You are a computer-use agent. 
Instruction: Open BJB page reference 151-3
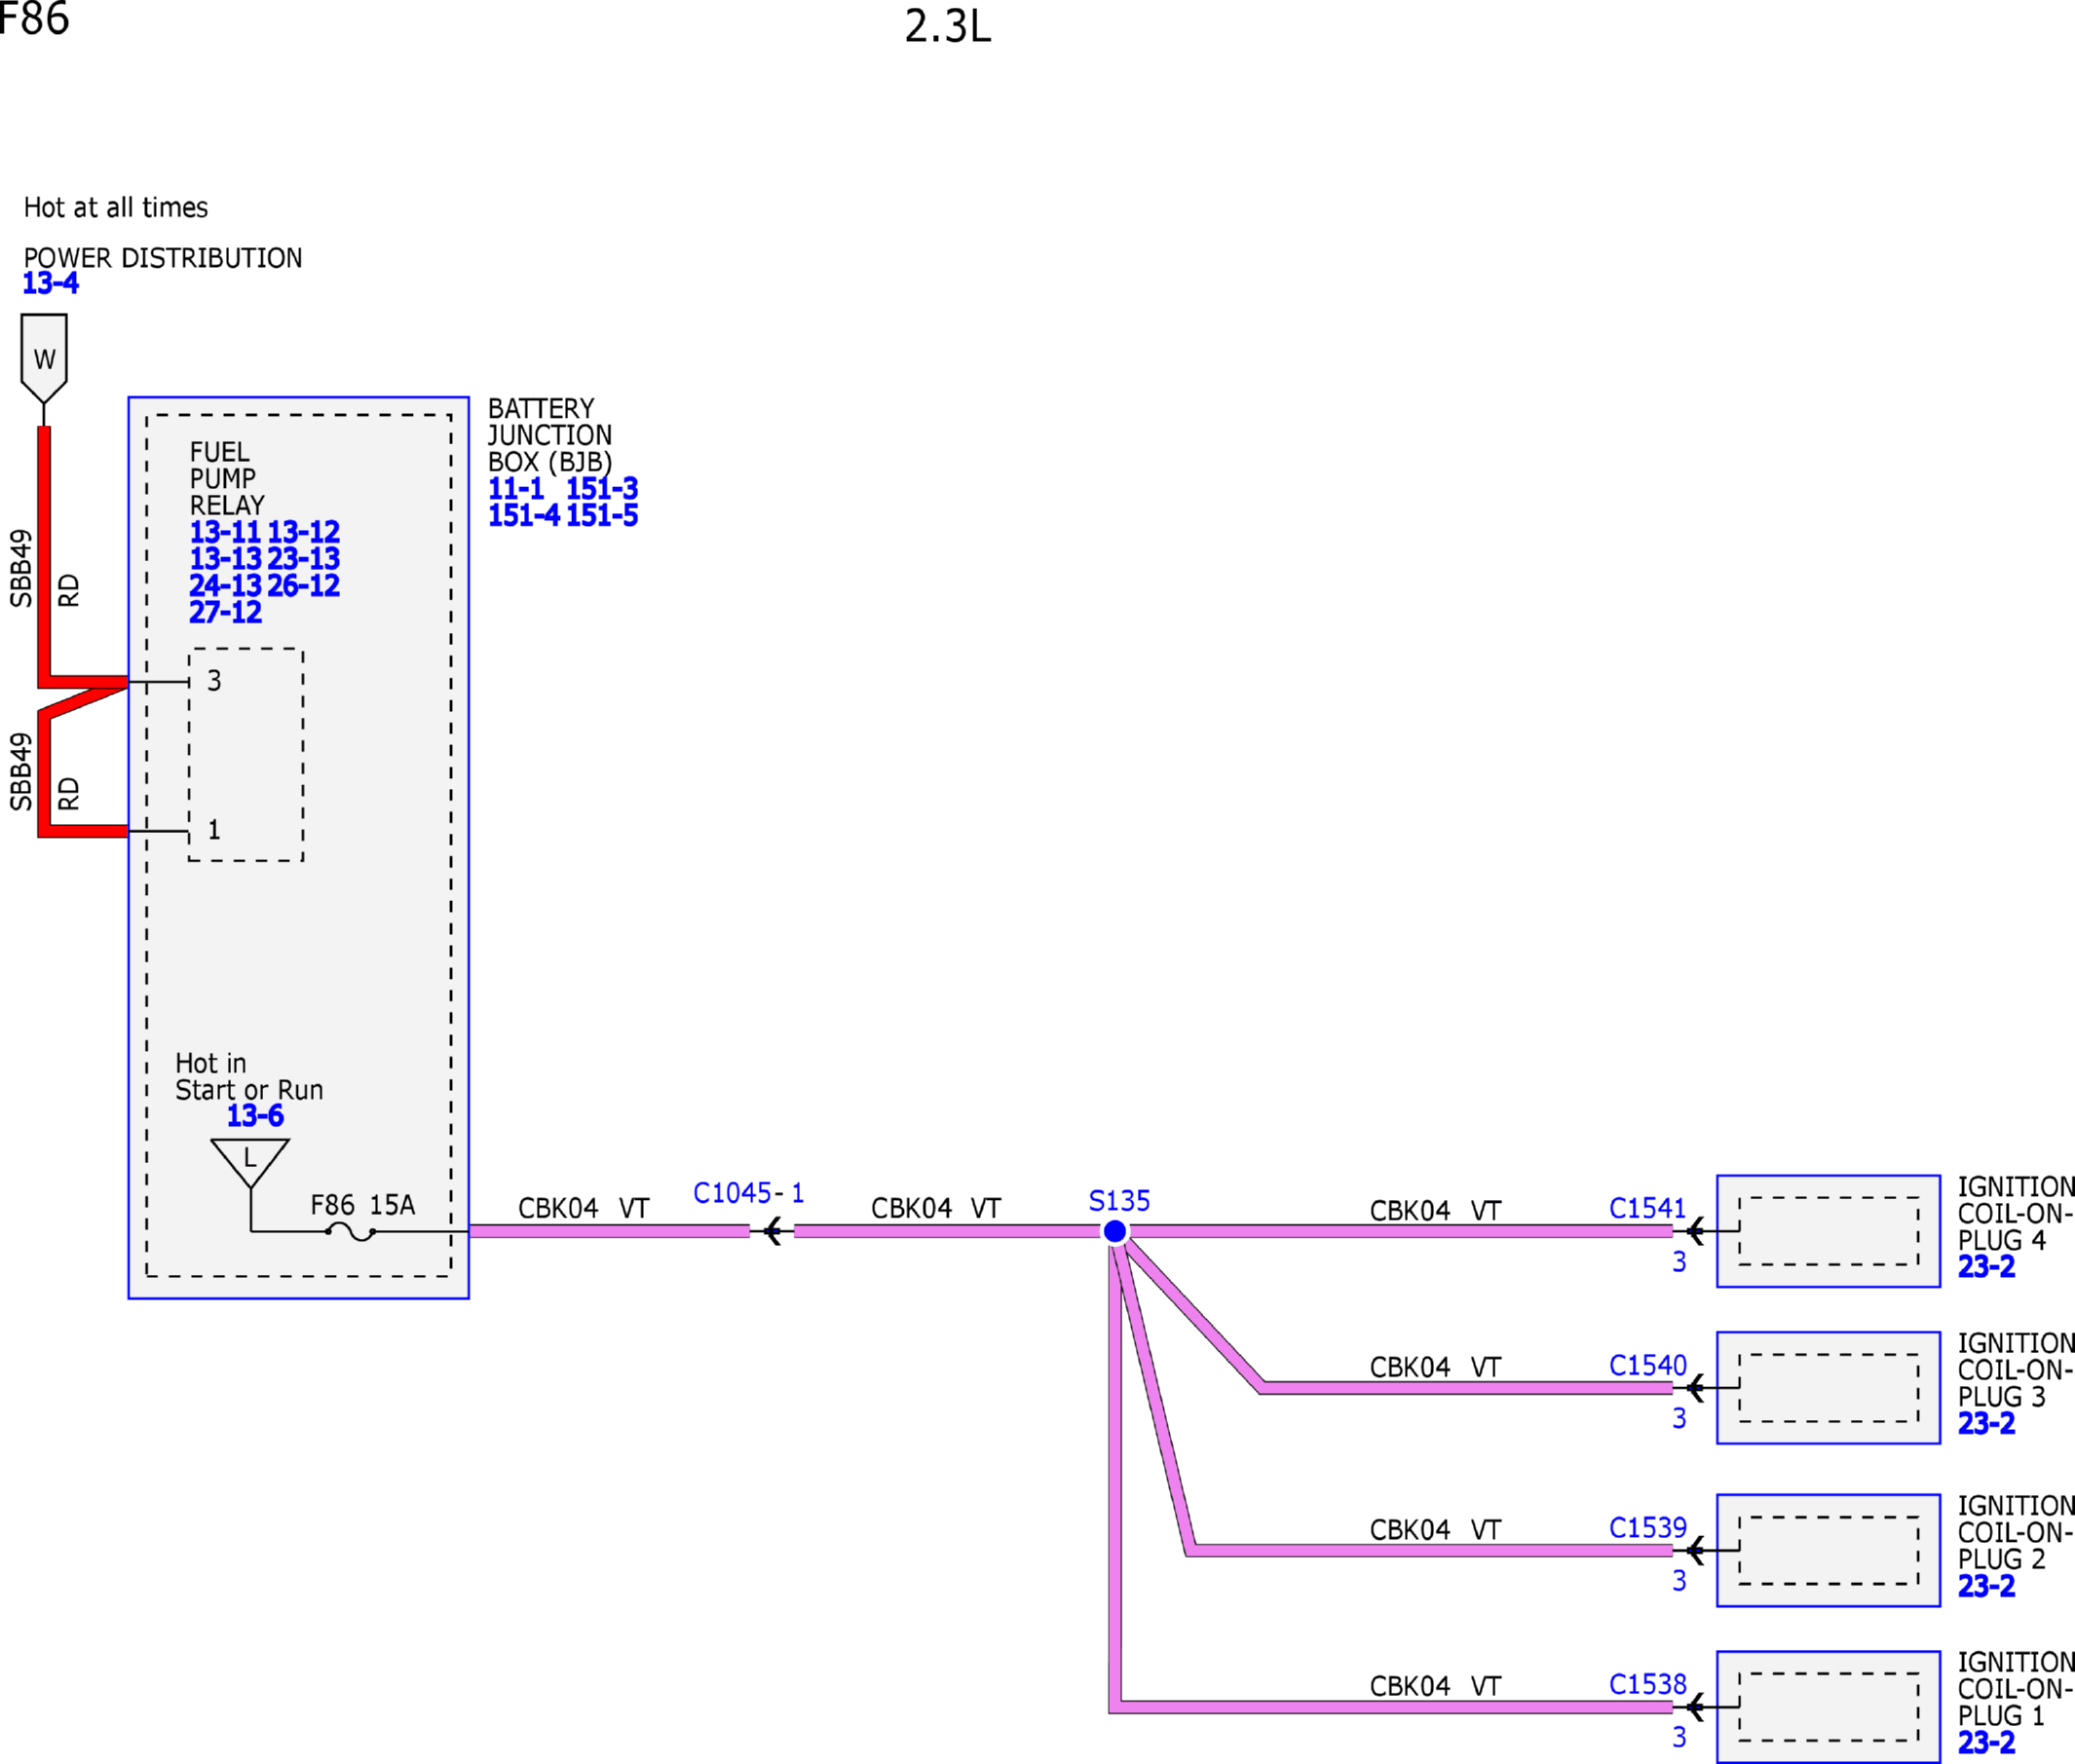[x=602, y=489]
